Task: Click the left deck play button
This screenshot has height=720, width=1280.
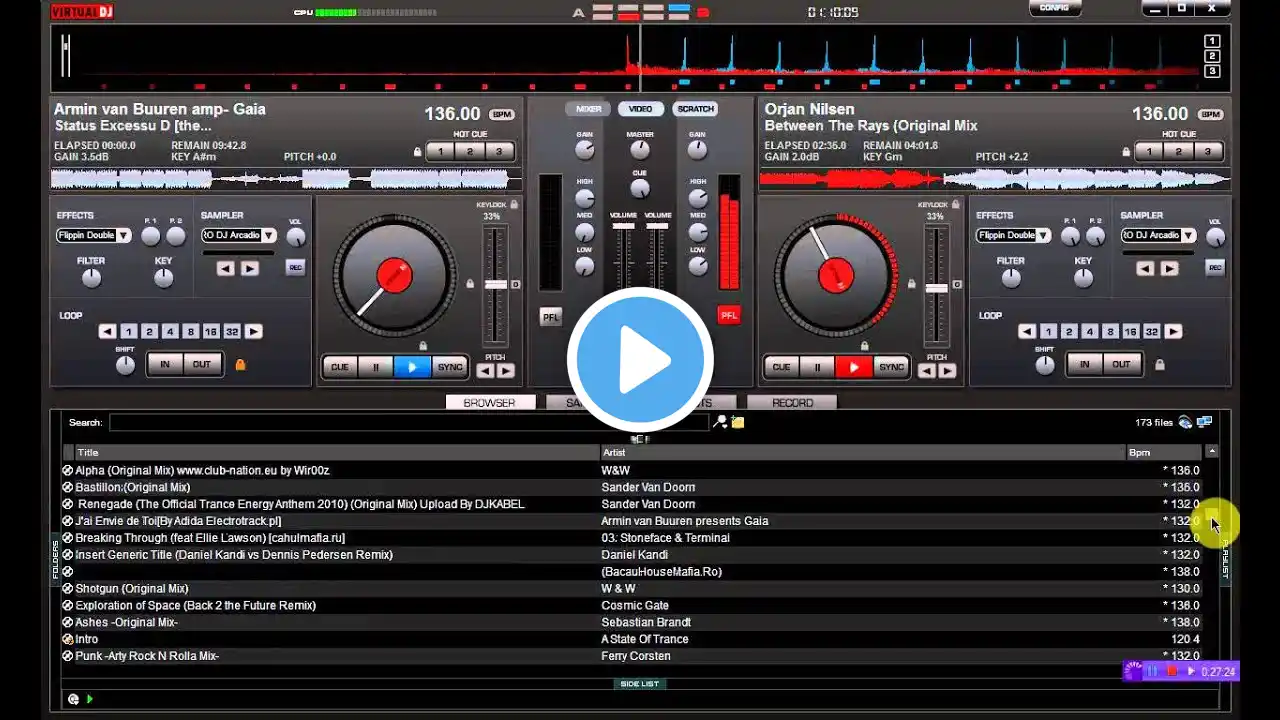Action: (412, 367)
